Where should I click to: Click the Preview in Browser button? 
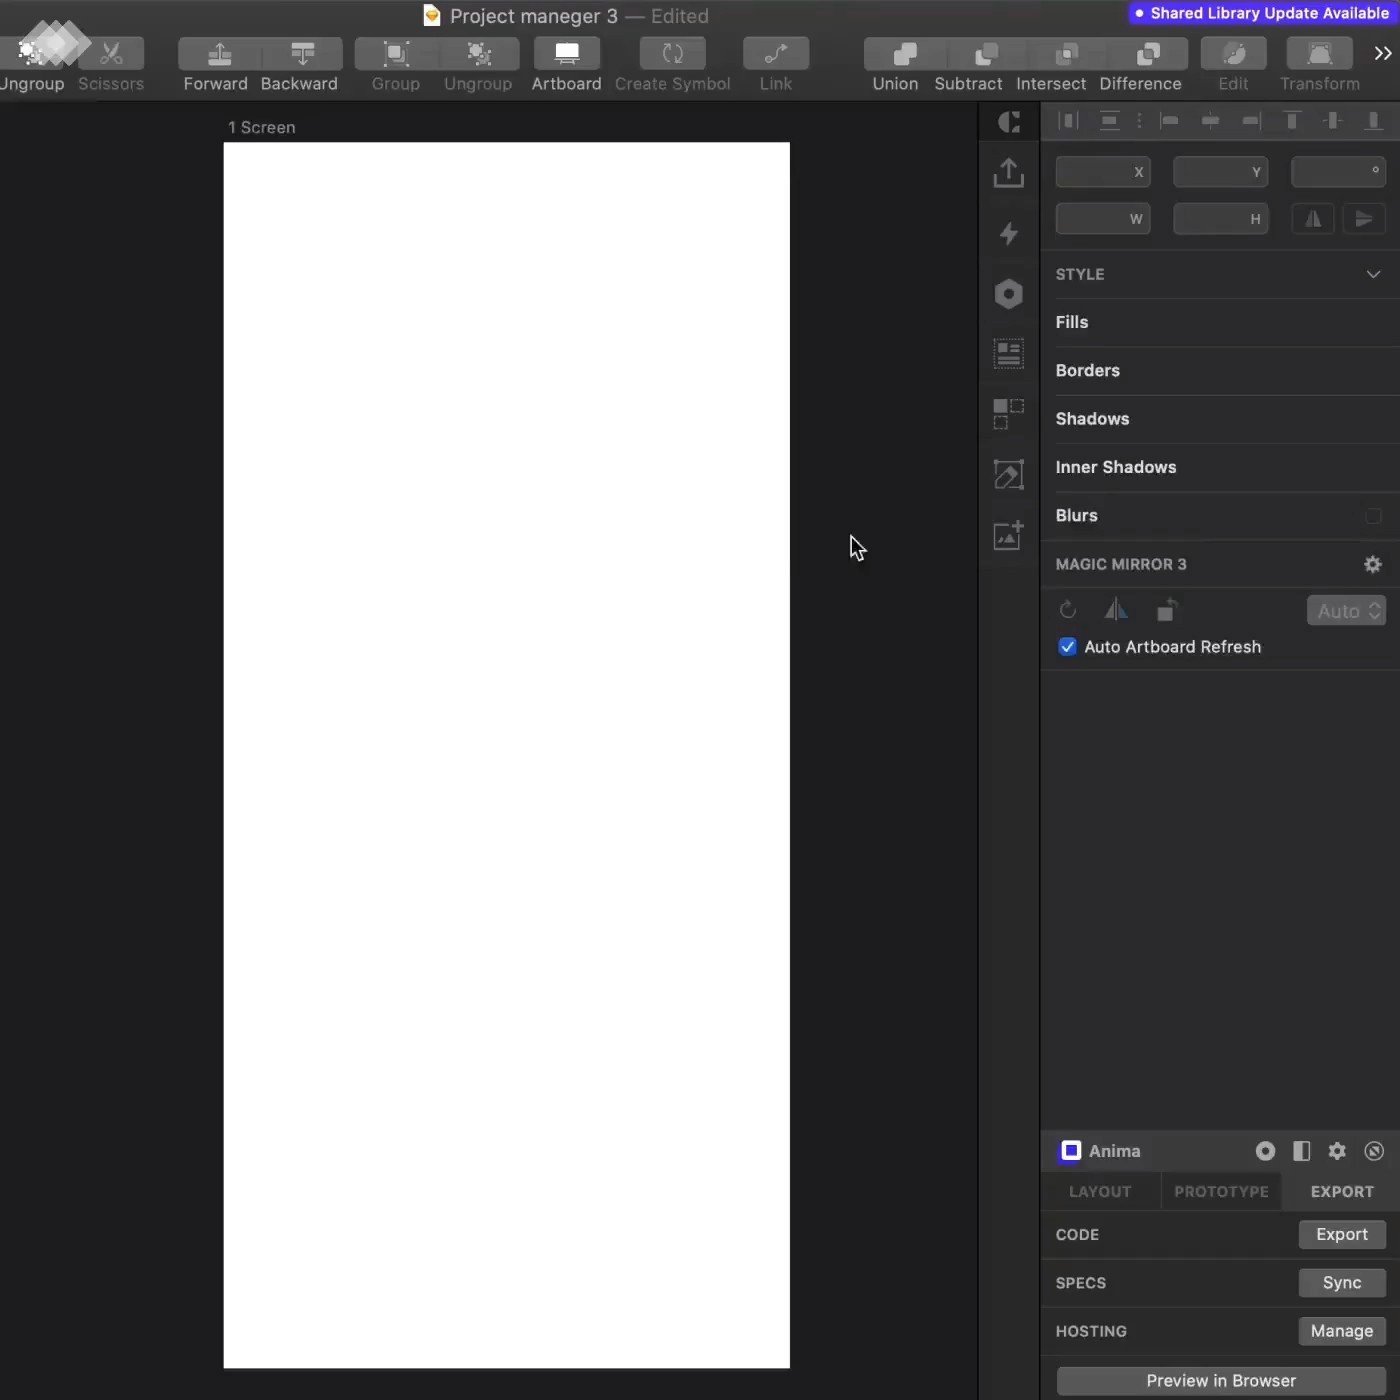(x=1220, y=1381)
